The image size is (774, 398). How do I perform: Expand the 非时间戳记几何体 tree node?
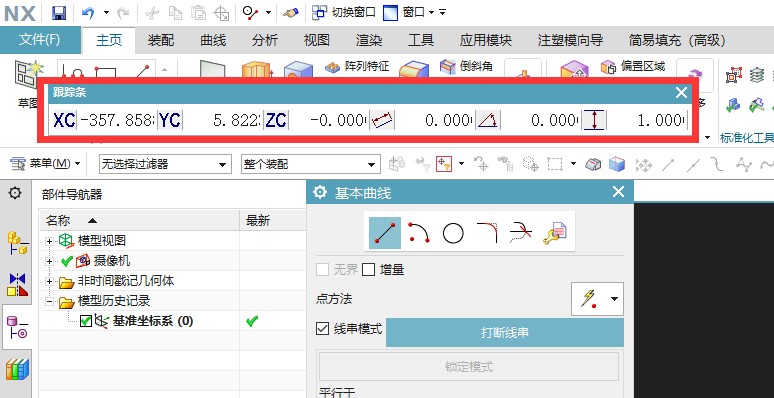(49, 281)
